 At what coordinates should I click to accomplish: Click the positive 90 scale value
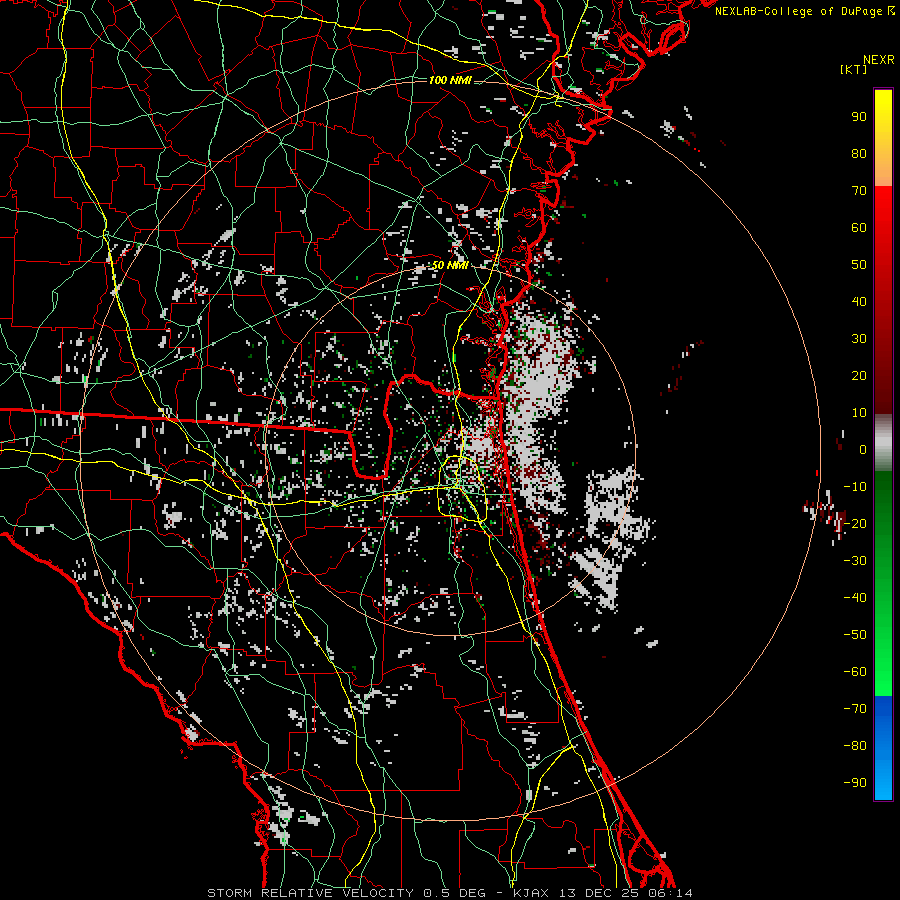[859, 117]
